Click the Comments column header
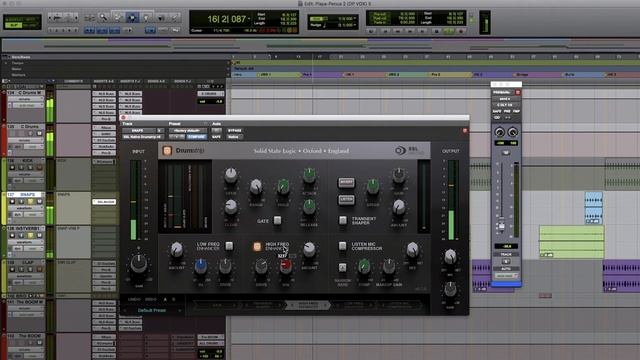 point(73,81)
